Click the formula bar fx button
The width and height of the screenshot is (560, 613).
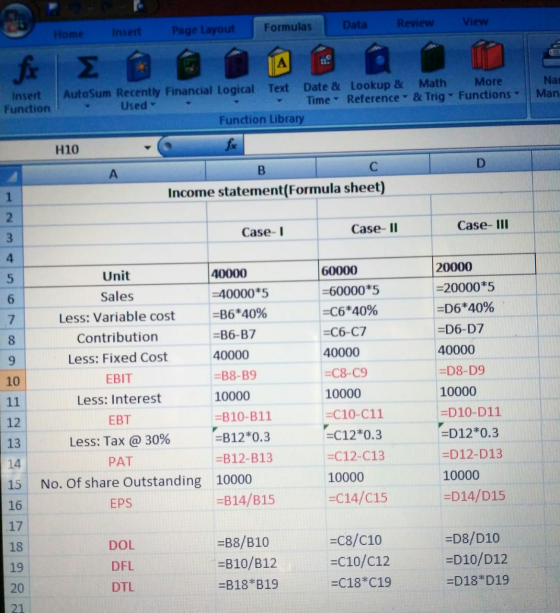coord(231,144)
